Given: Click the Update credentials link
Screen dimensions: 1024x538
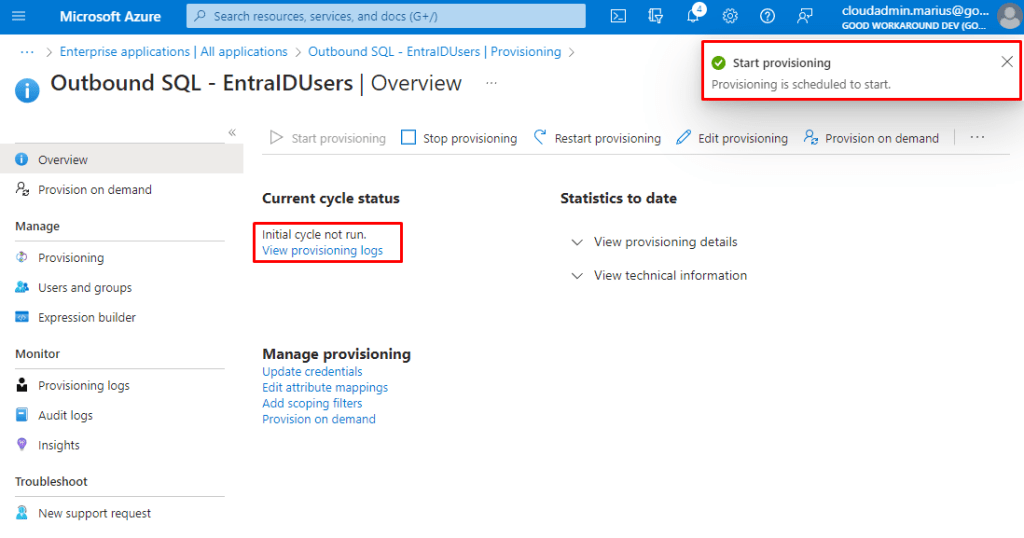Looking at the screenshot, I should click(x=312, y=372).
